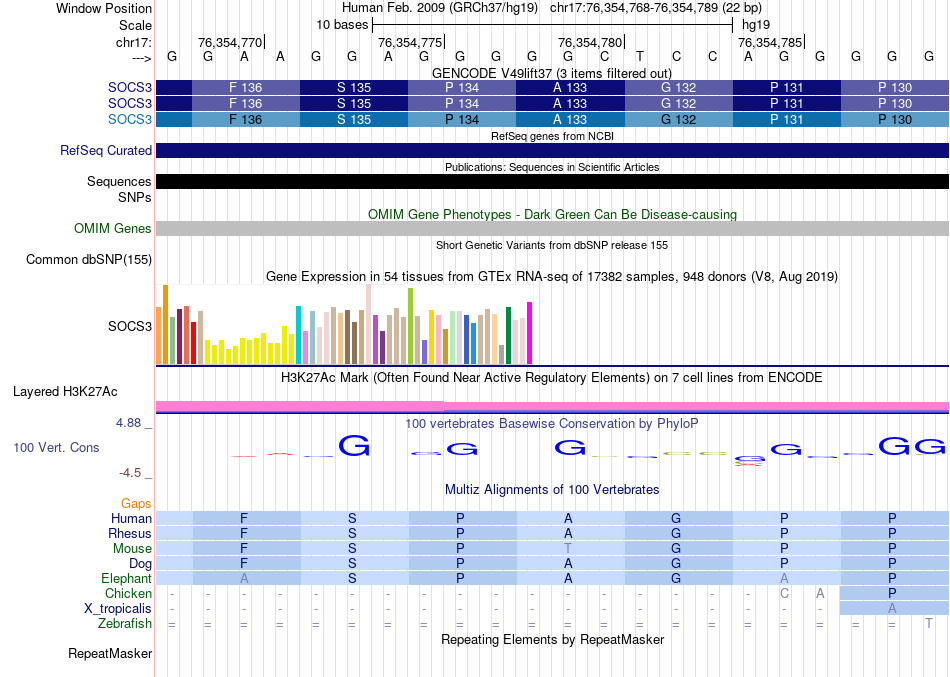
Task: Click the Zebrafish species label
Action: [x=125, y=624]
